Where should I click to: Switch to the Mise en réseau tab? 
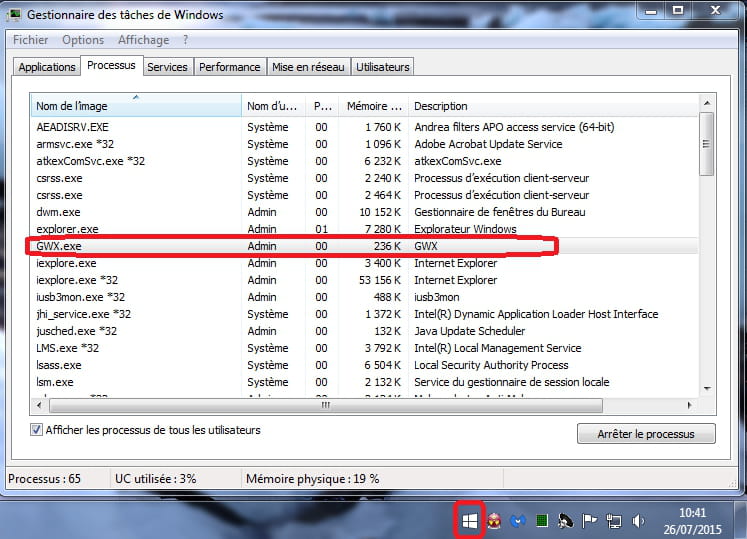(308, 67)
